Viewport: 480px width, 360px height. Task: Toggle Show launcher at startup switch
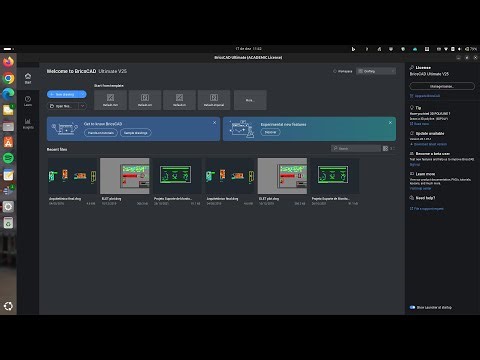point(412,307)
